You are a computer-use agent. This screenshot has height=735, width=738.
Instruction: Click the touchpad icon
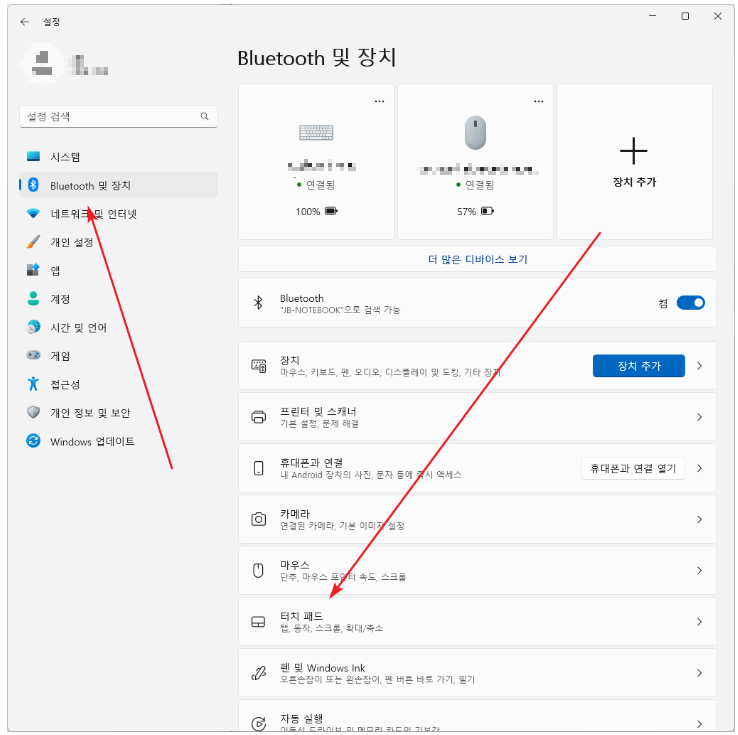point(258,622)
